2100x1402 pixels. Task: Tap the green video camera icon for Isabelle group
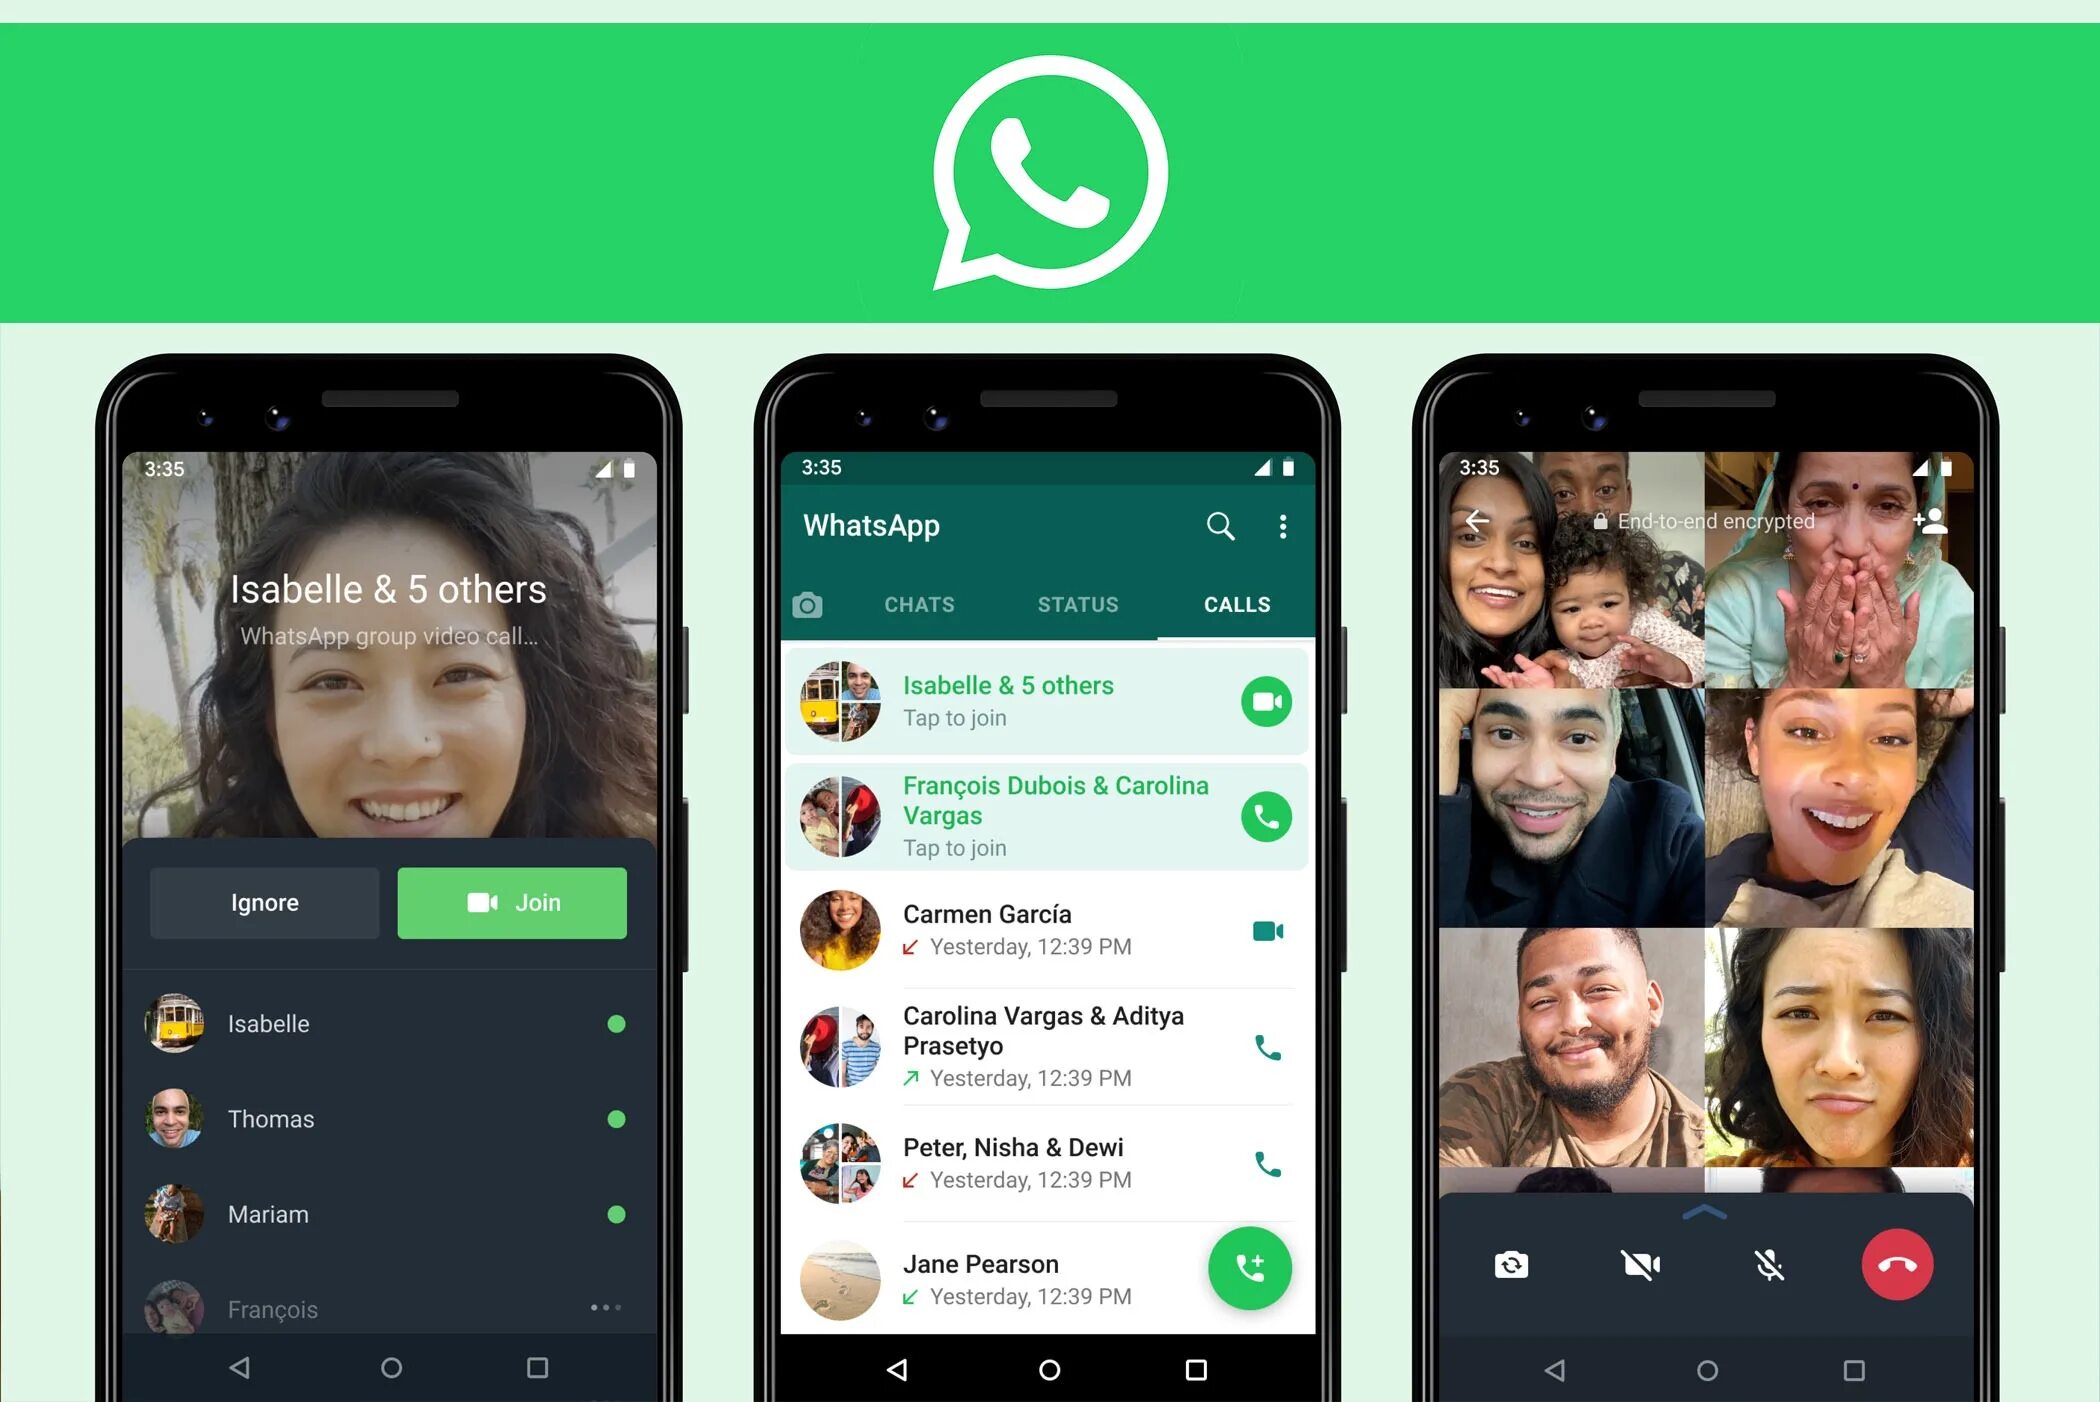pos(1264,703)
